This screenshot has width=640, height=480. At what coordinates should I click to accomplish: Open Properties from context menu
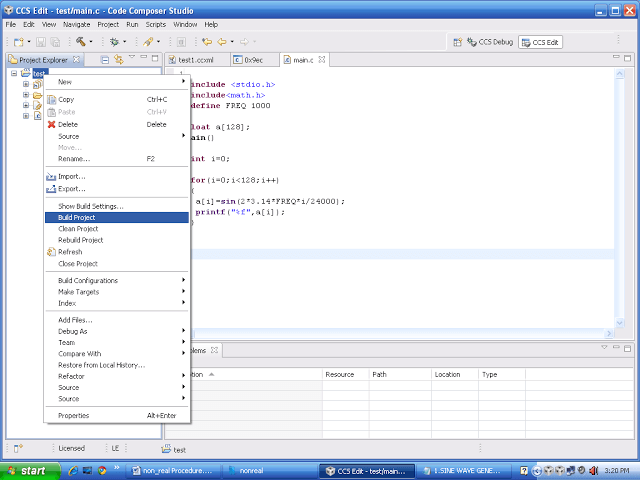pos(117,416)
